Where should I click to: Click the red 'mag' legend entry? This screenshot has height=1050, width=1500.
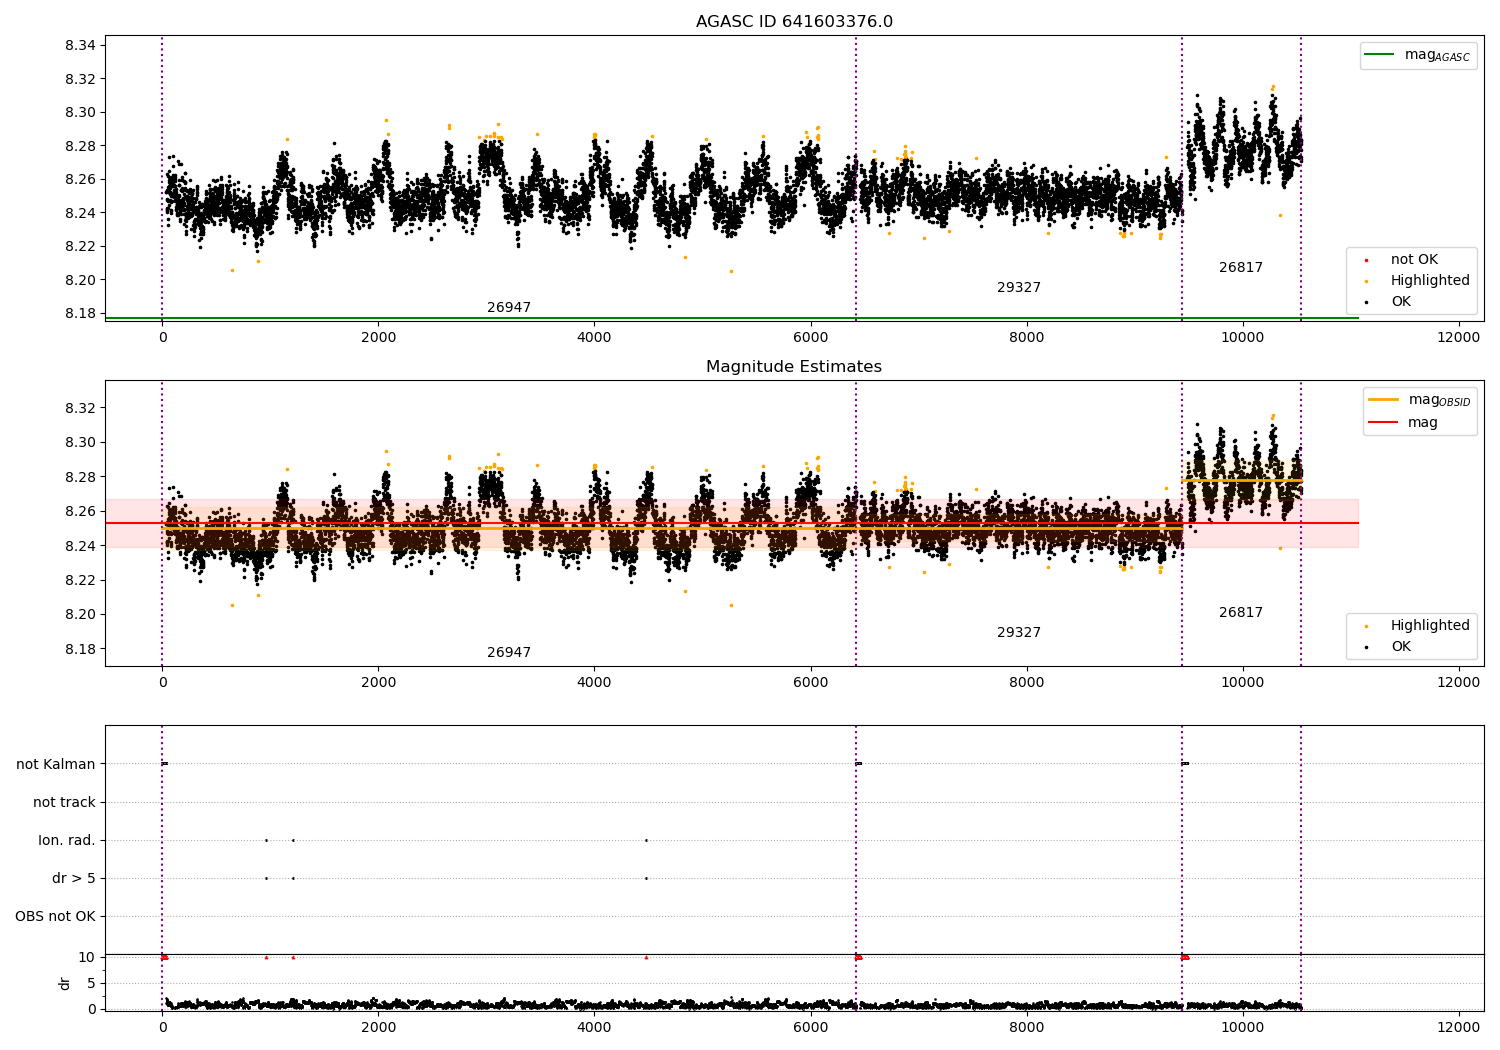click(1403, 422)
